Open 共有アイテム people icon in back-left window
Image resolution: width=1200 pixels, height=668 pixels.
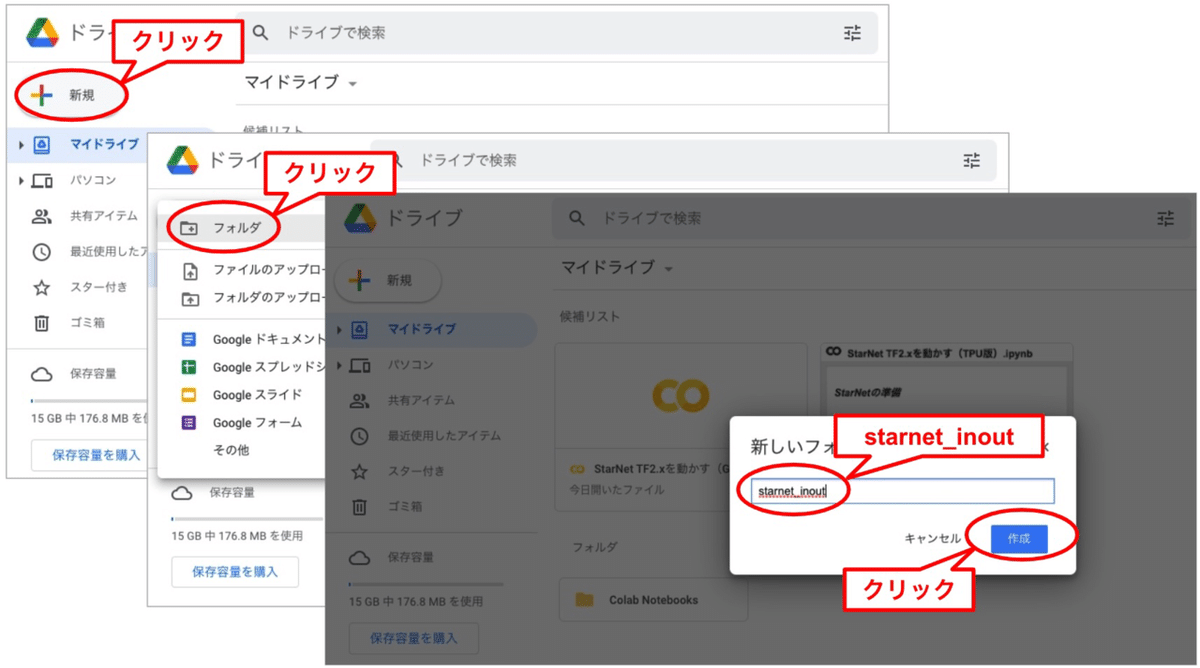tap(42, 217)
